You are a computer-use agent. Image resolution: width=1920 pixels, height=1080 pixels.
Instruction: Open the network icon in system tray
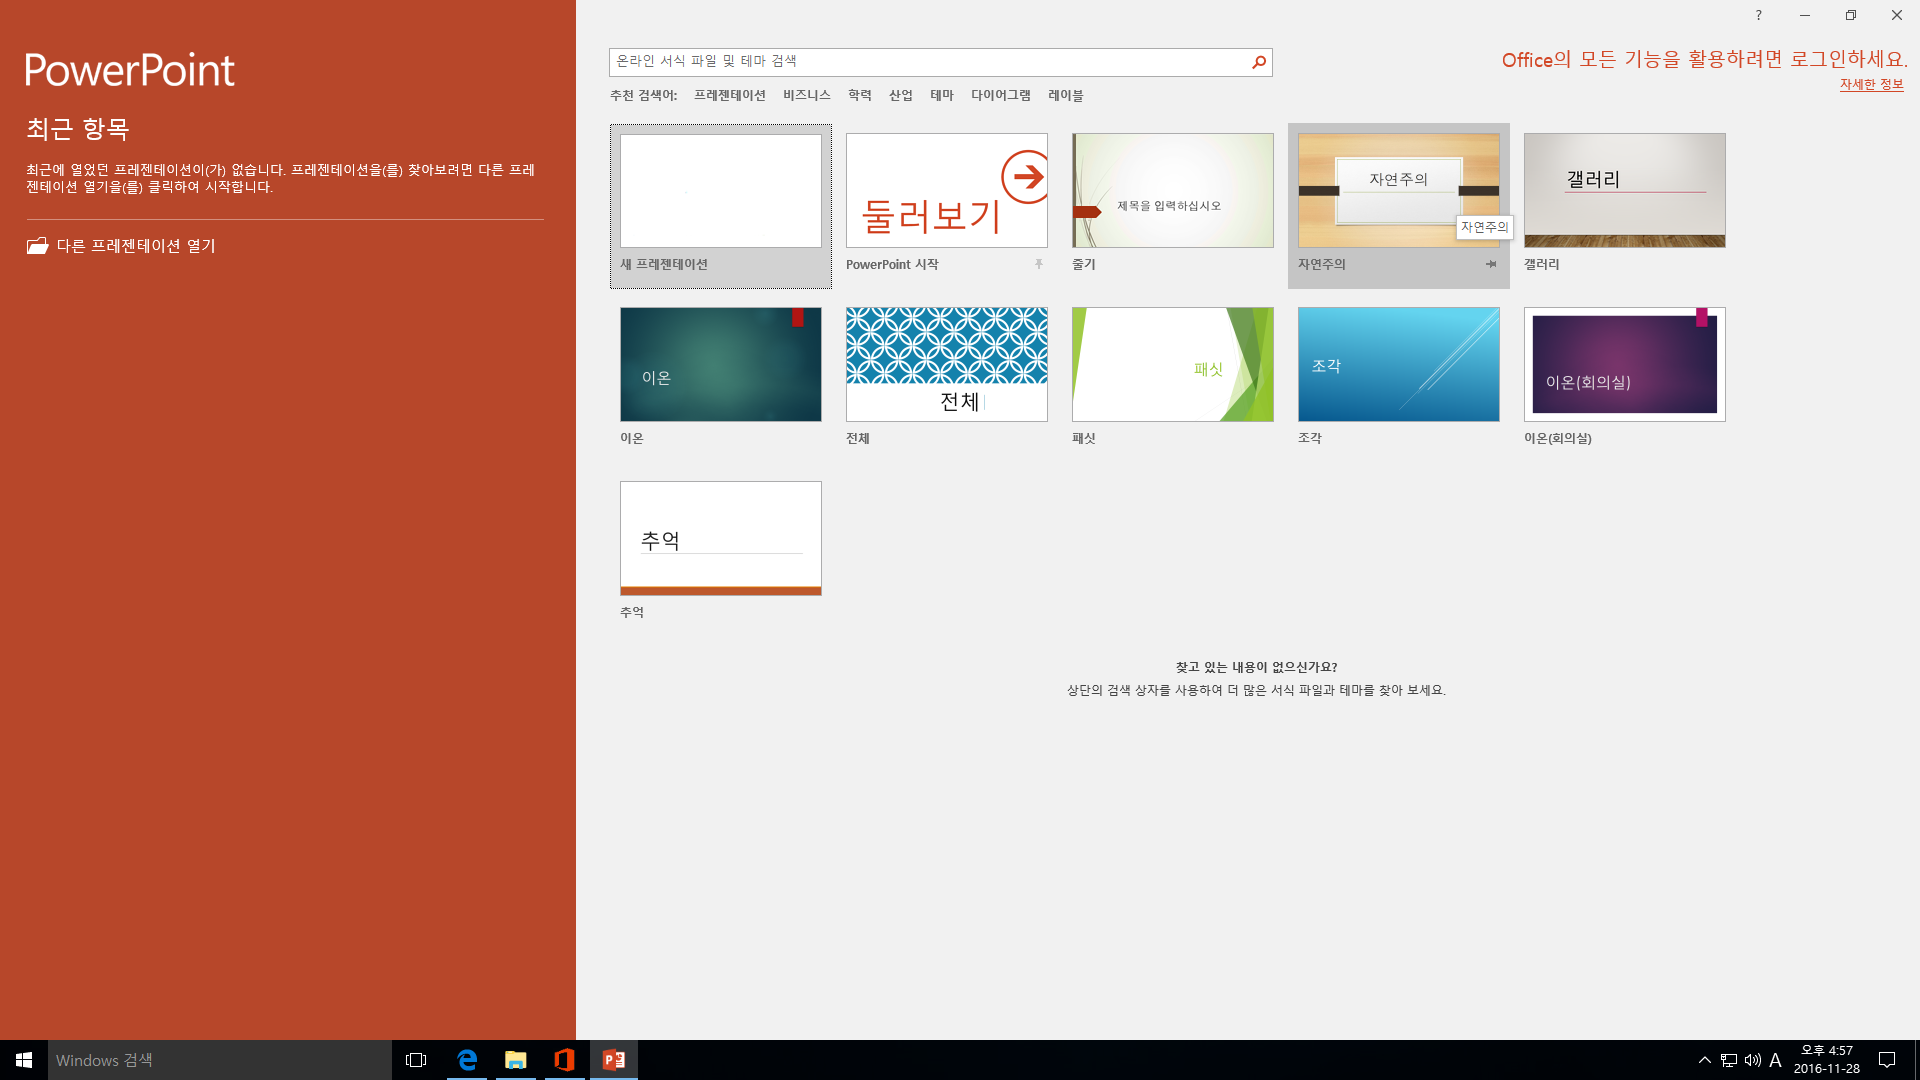(x=1729, y=1060)
